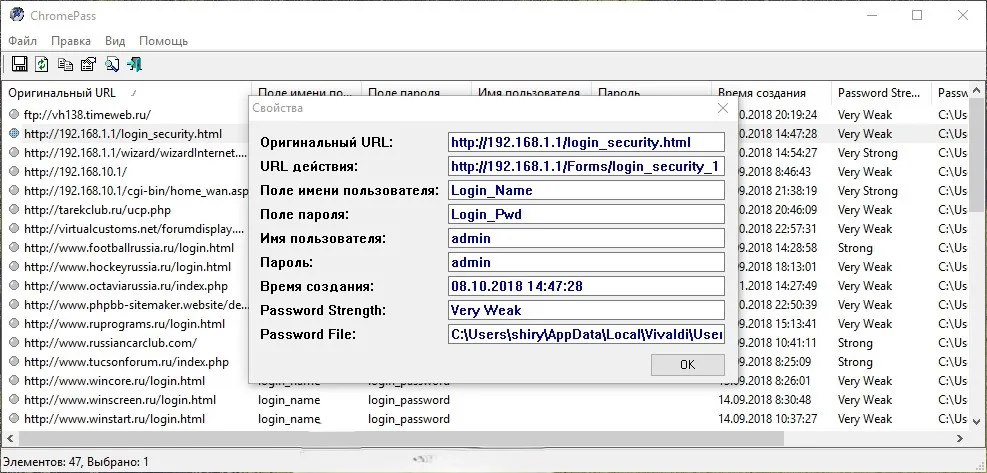987x473 pixels.
Task: Click the Exit door toolbar icon
Action: point(135,64)
